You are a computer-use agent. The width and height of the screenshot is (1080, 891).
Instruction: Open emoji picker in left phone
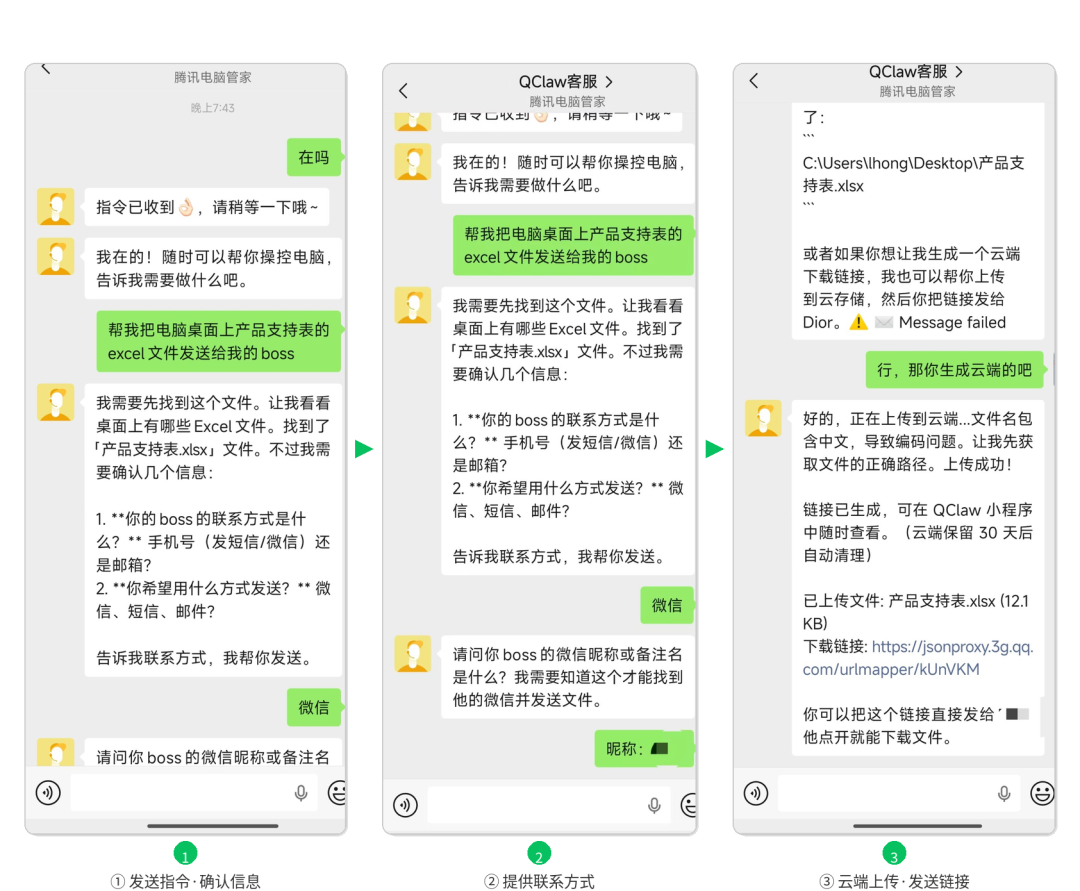pos(337,793)
